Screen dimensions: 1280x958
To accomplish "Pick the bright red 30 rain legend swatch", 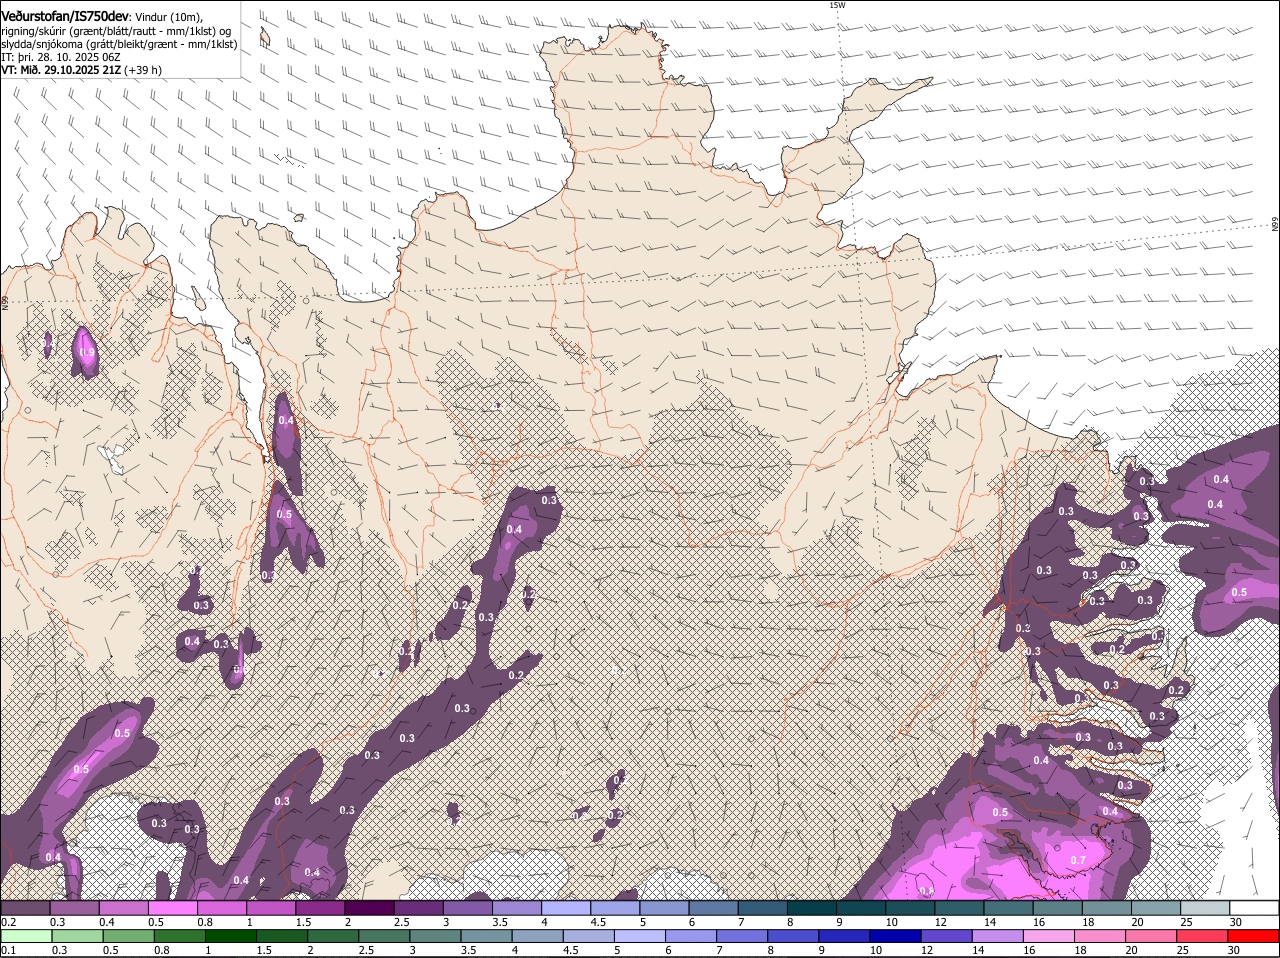I will (x=1253, y=936).
